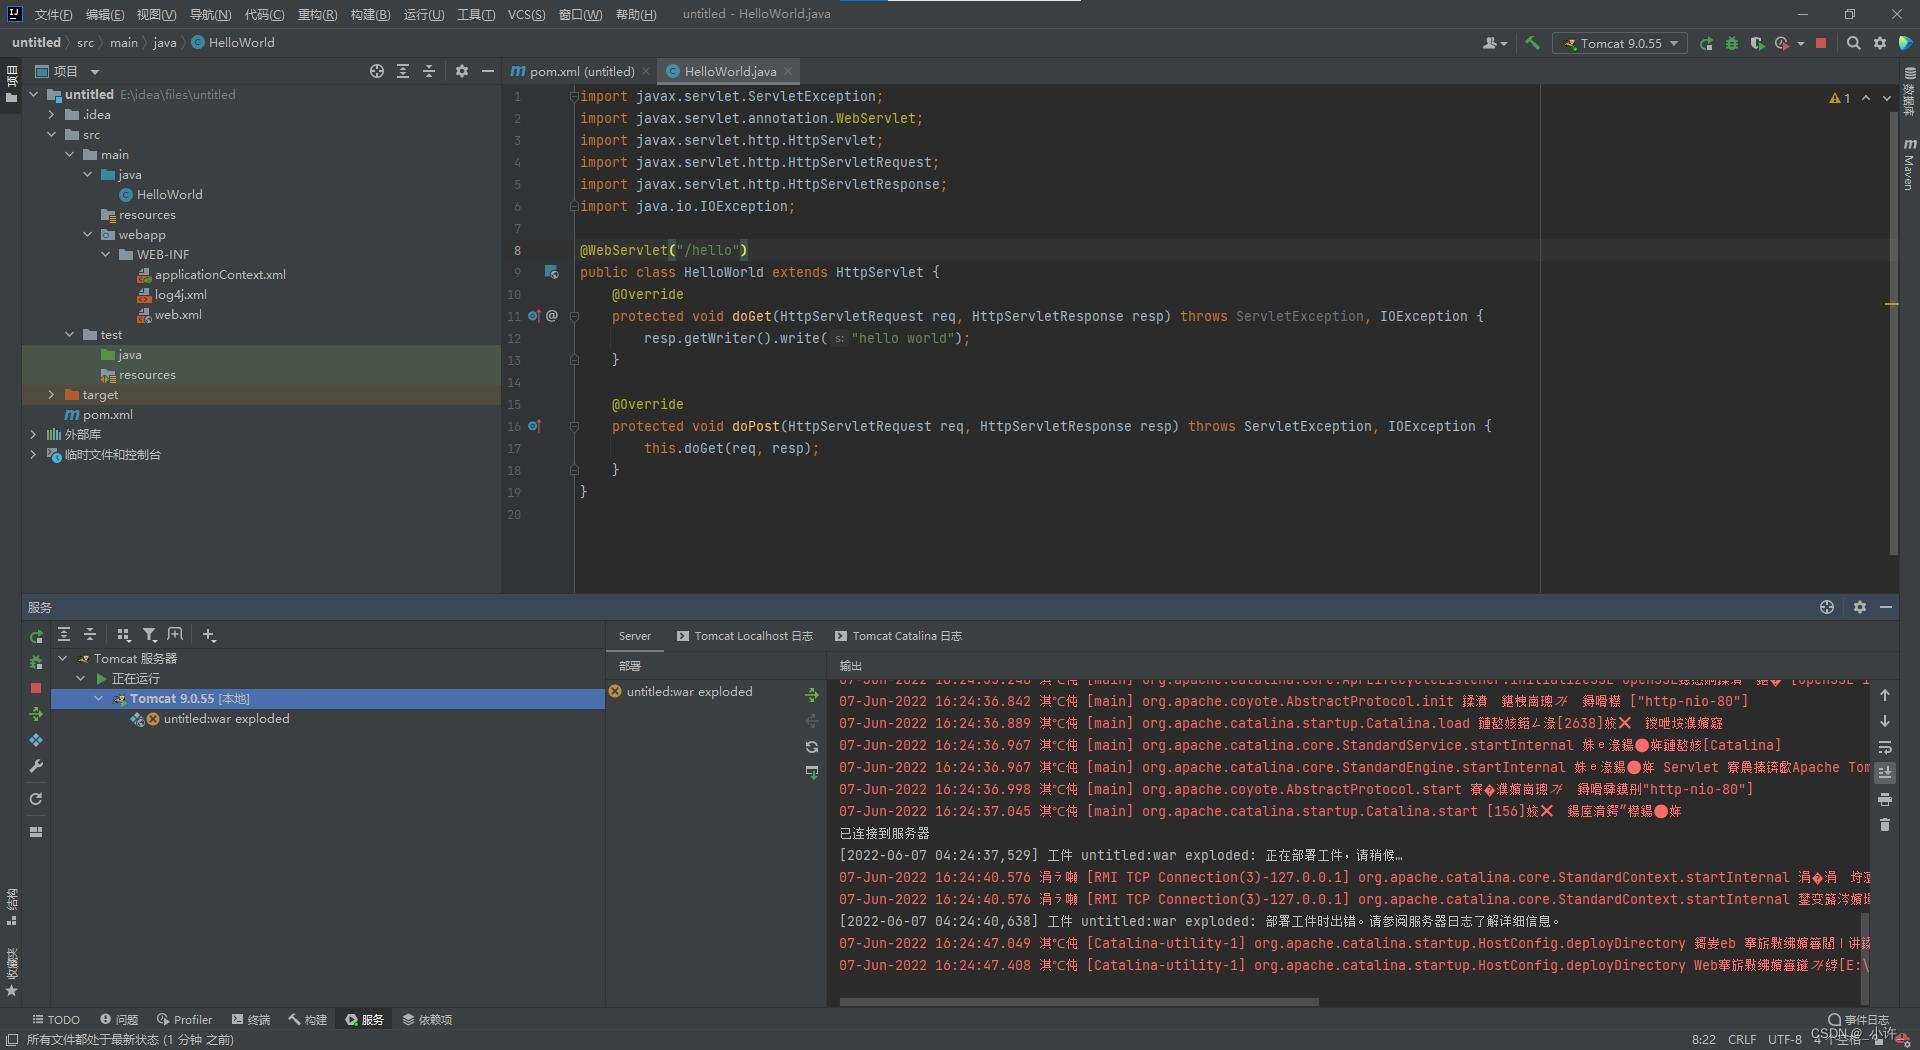Click the Rerun Tomcat icon in top toolbar
Viewport: 1920px width, 1050px height.
click(1706, 43)
